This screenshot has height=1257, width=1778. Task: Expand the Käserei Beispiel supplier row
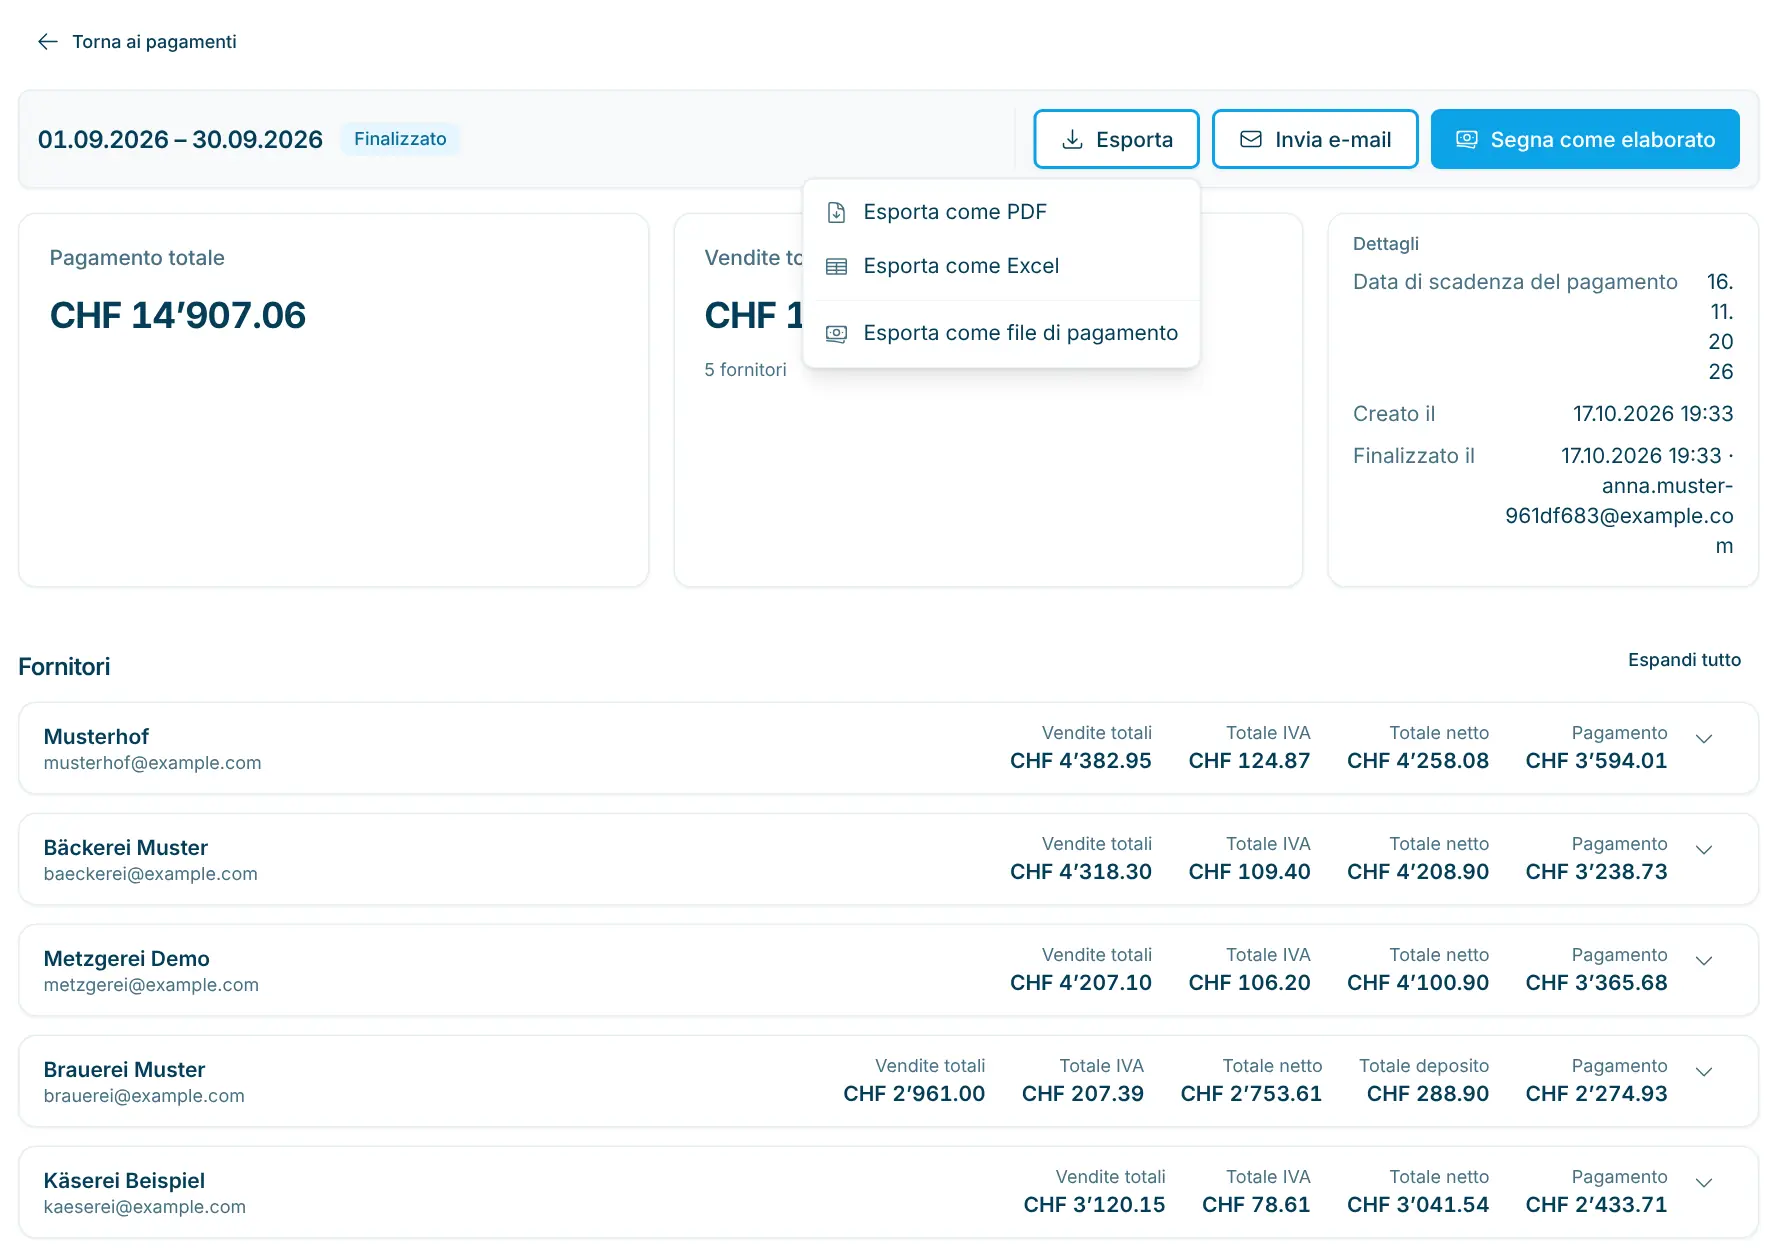(x=1704, y=1183)
